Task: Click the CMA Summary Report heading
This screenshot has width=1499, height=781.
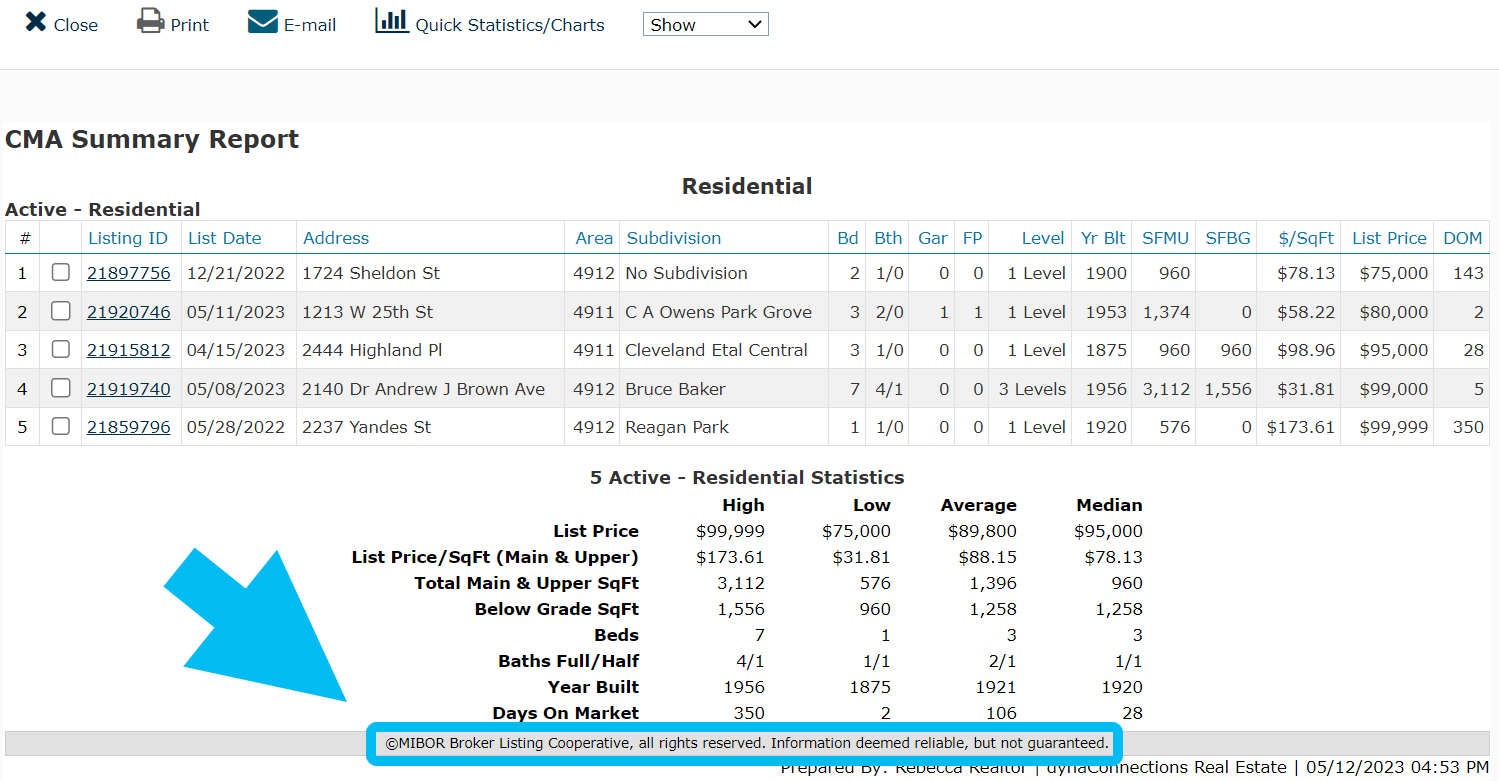Action: 152,139
